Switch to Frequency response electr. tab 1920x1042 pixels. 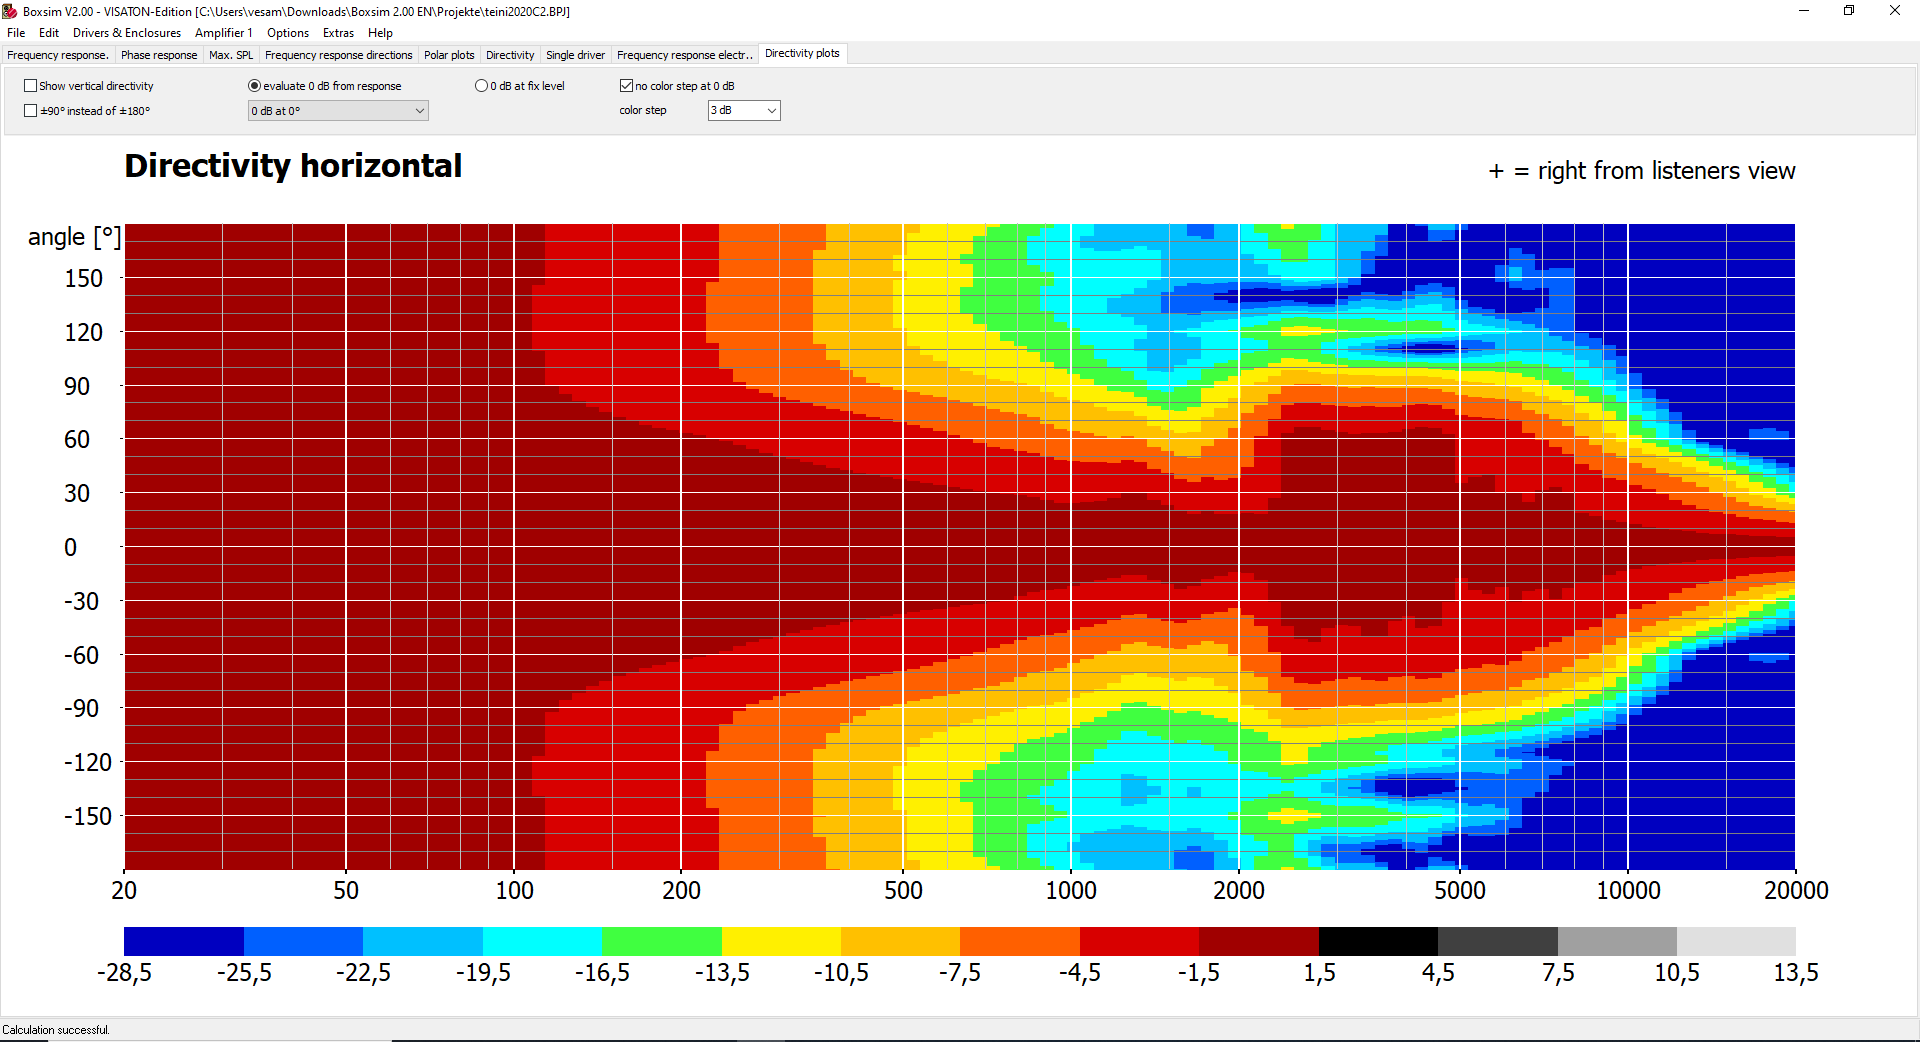coord(684,55)
